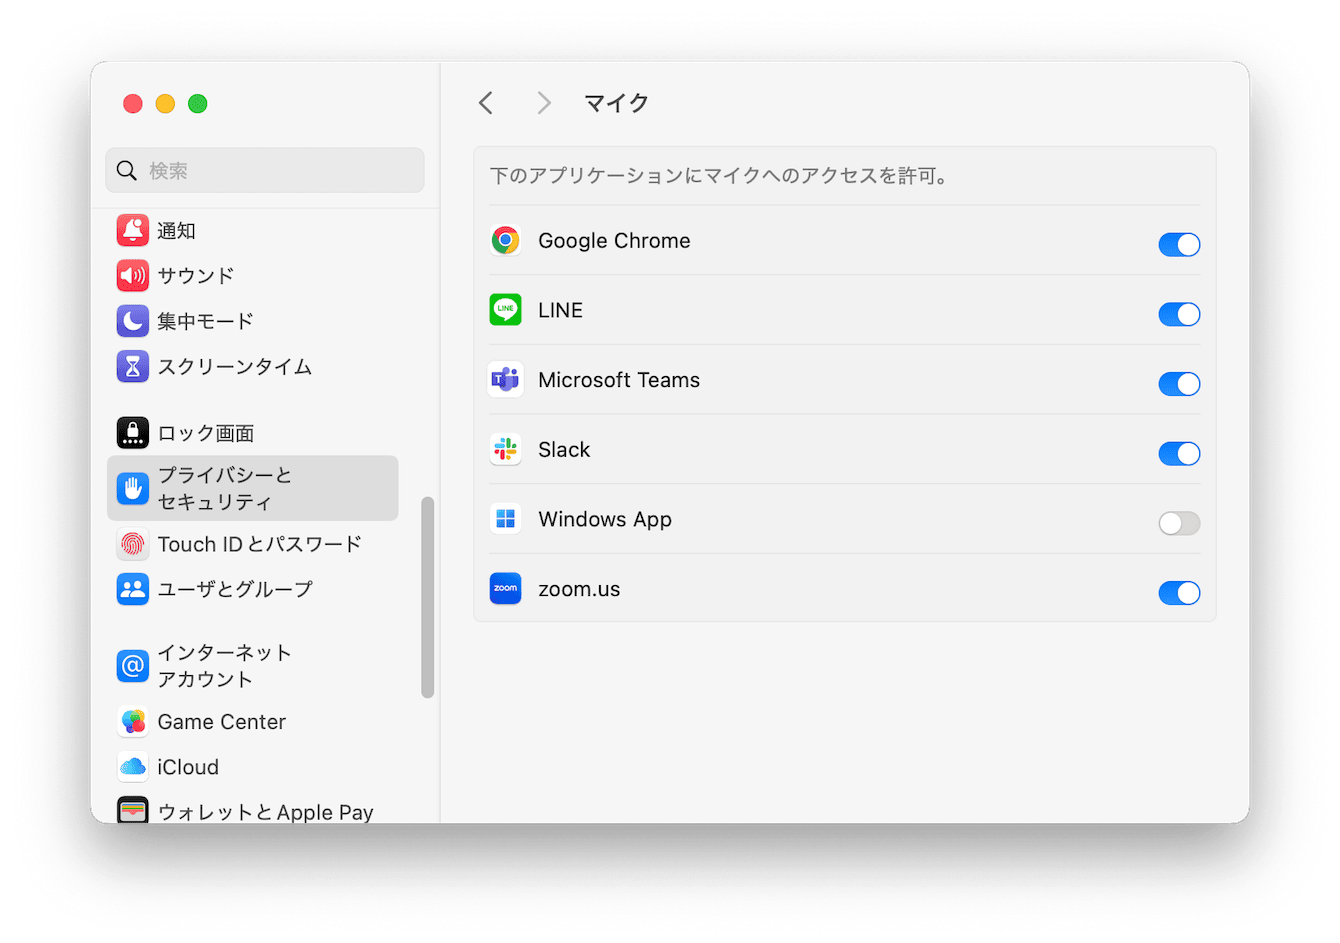1340x943 pixels.
Task: Open 通知 settings in sidebar
Action: (x=176, y=231)
